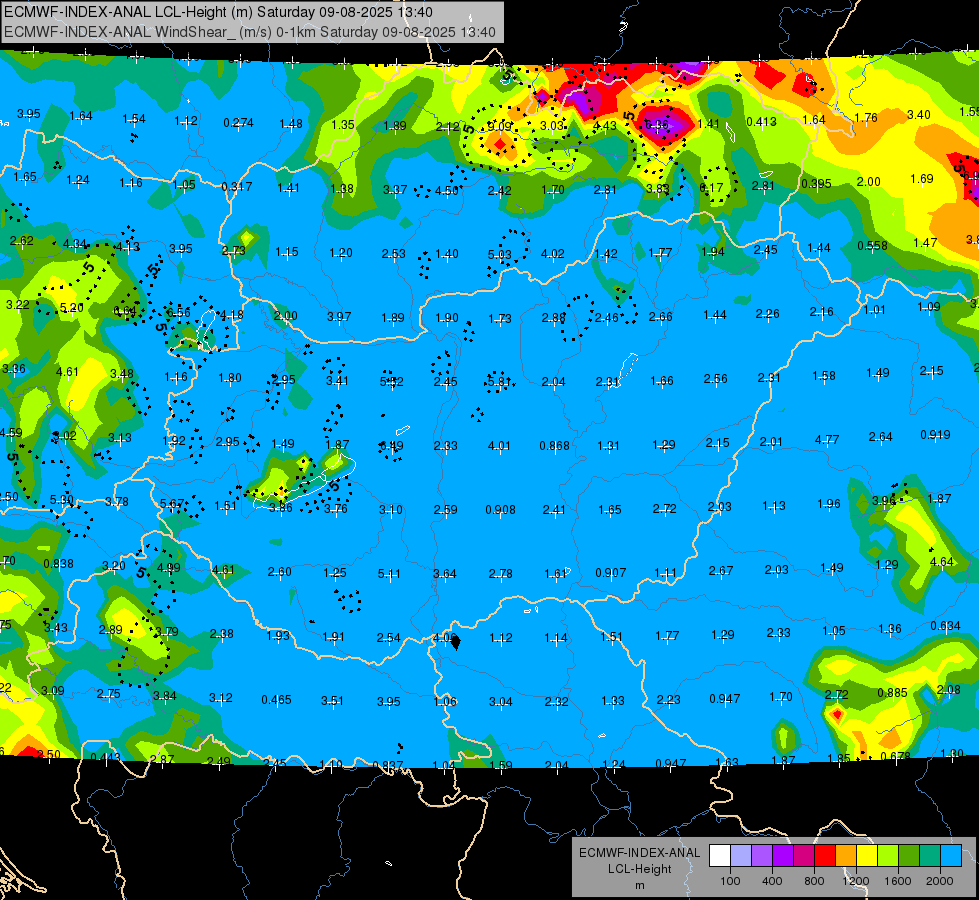Click the legend tick label '100'
Screen dimensions: 979x900
pyautogui.click(x=730, y=881)
